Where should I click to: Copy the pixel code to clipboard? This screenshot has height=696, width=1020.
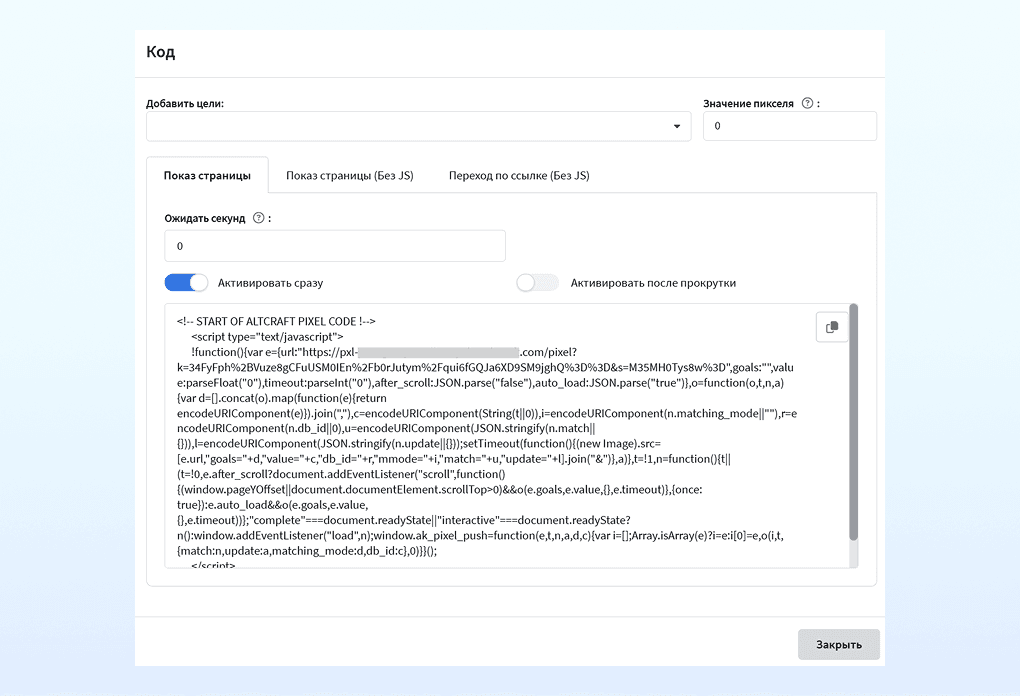831,327
